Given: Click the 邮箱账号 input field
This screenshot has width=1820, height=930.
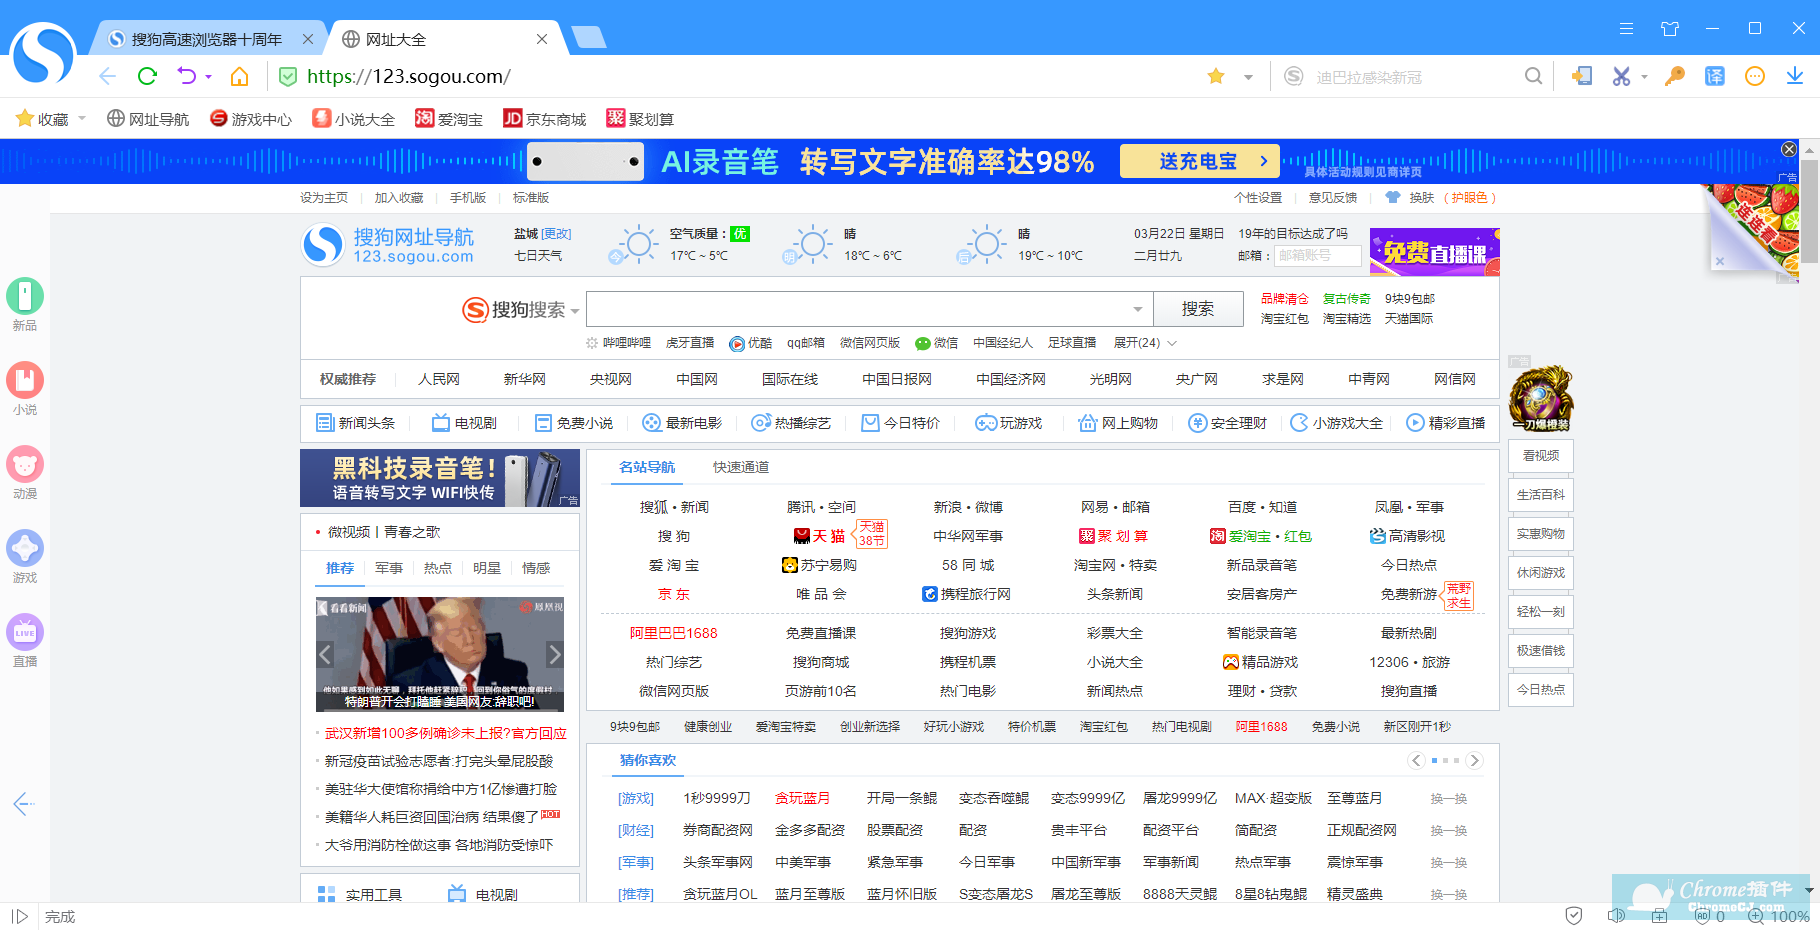Looking at the screenshot, I should pyautogui.click(x=1317, y=256).
